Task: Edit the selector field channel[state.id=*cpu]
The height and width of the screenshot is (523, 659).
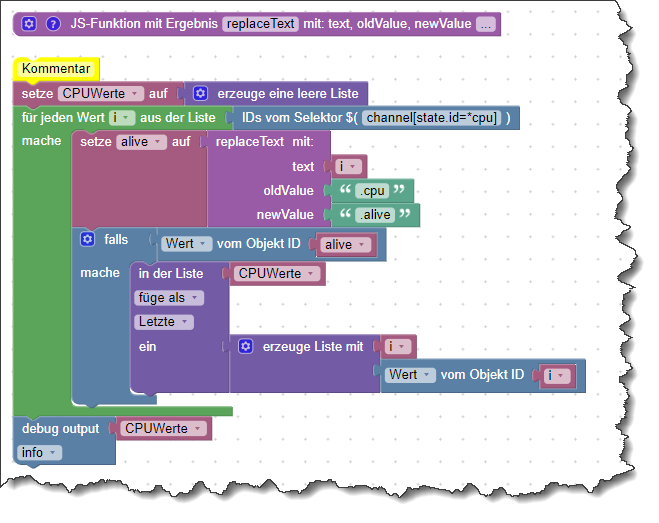Action: pyautogui.click(x=432, y=118)
